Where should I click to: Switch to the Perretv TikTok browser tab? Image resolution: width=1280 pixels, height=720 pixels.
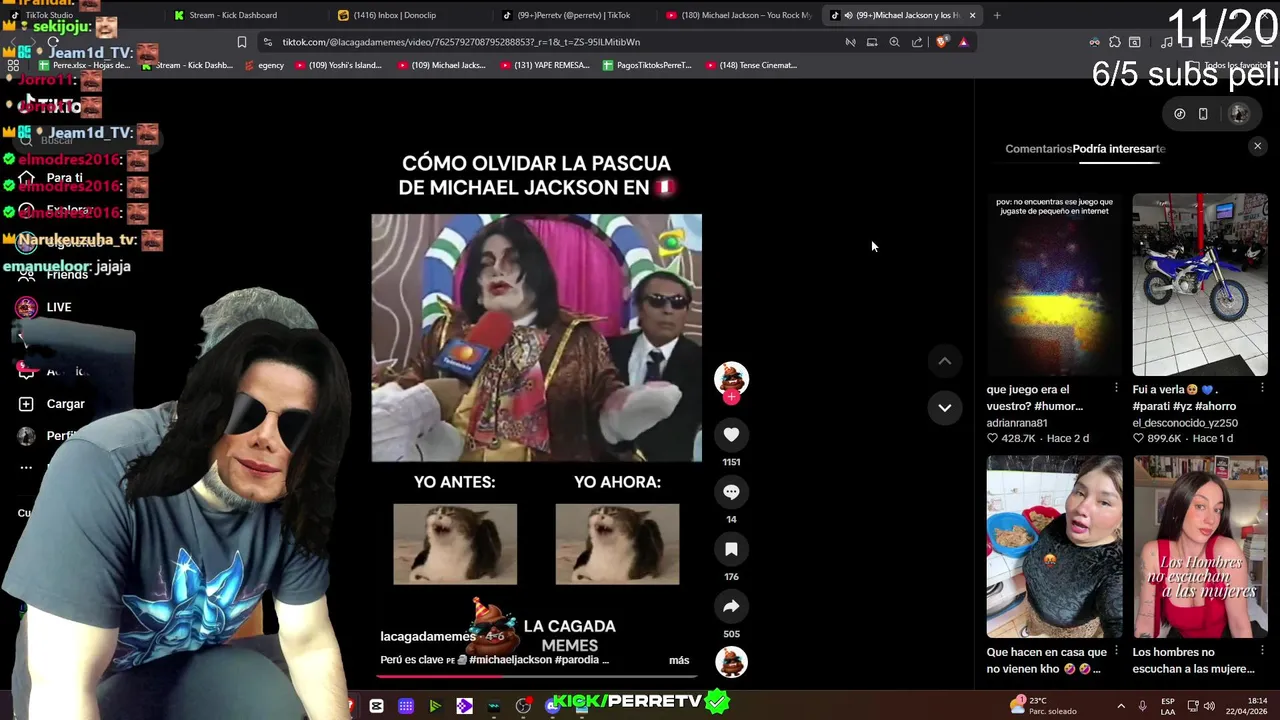pos(573,15)
